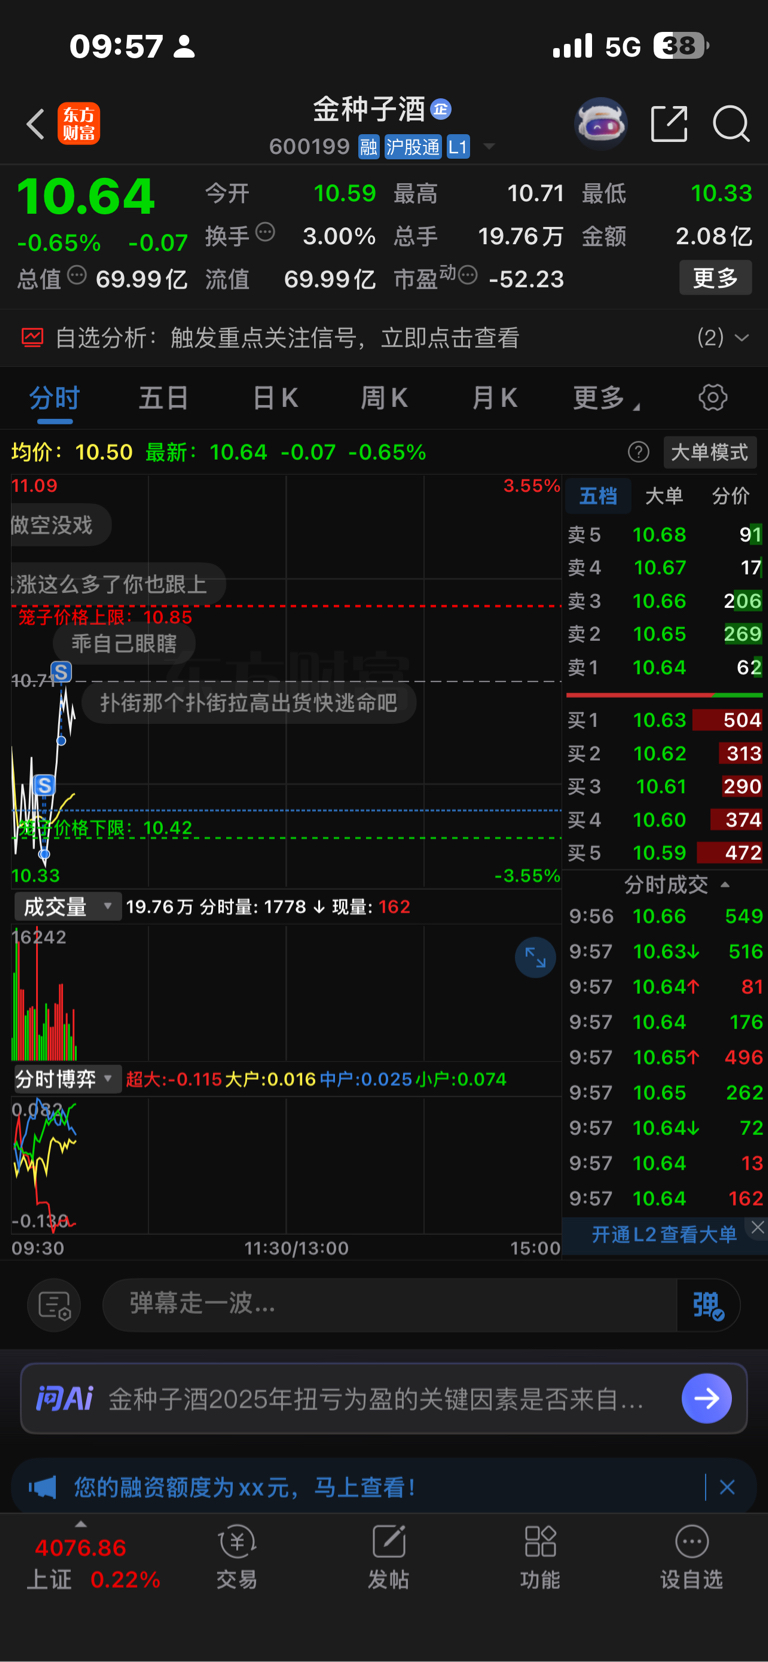Switch to 周K chart tab
This screenshot has width=768, height=1662.
coord(384,398)
